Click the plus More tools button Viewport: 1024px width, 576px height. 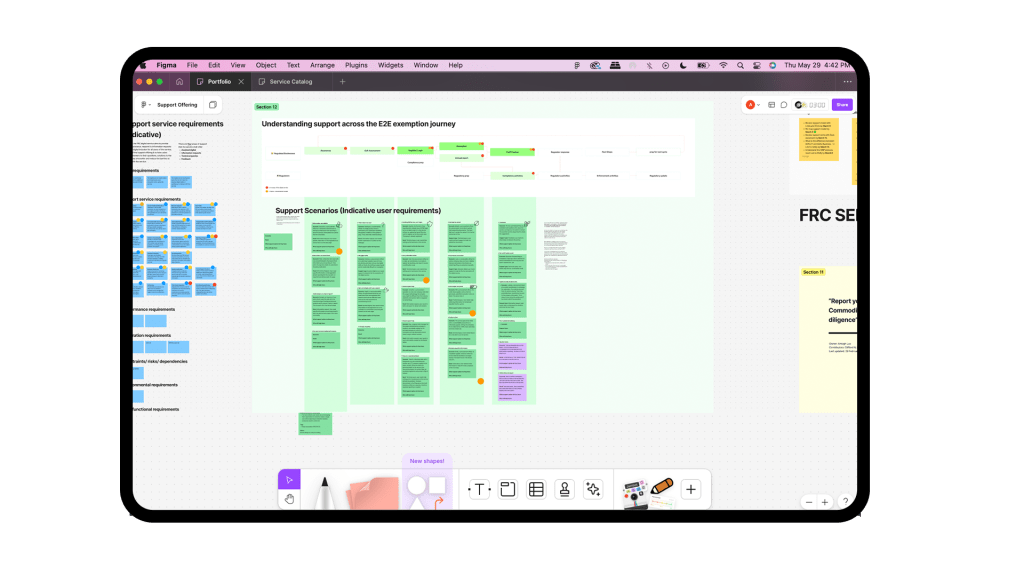pyautogui.click(x=691, y=489)
